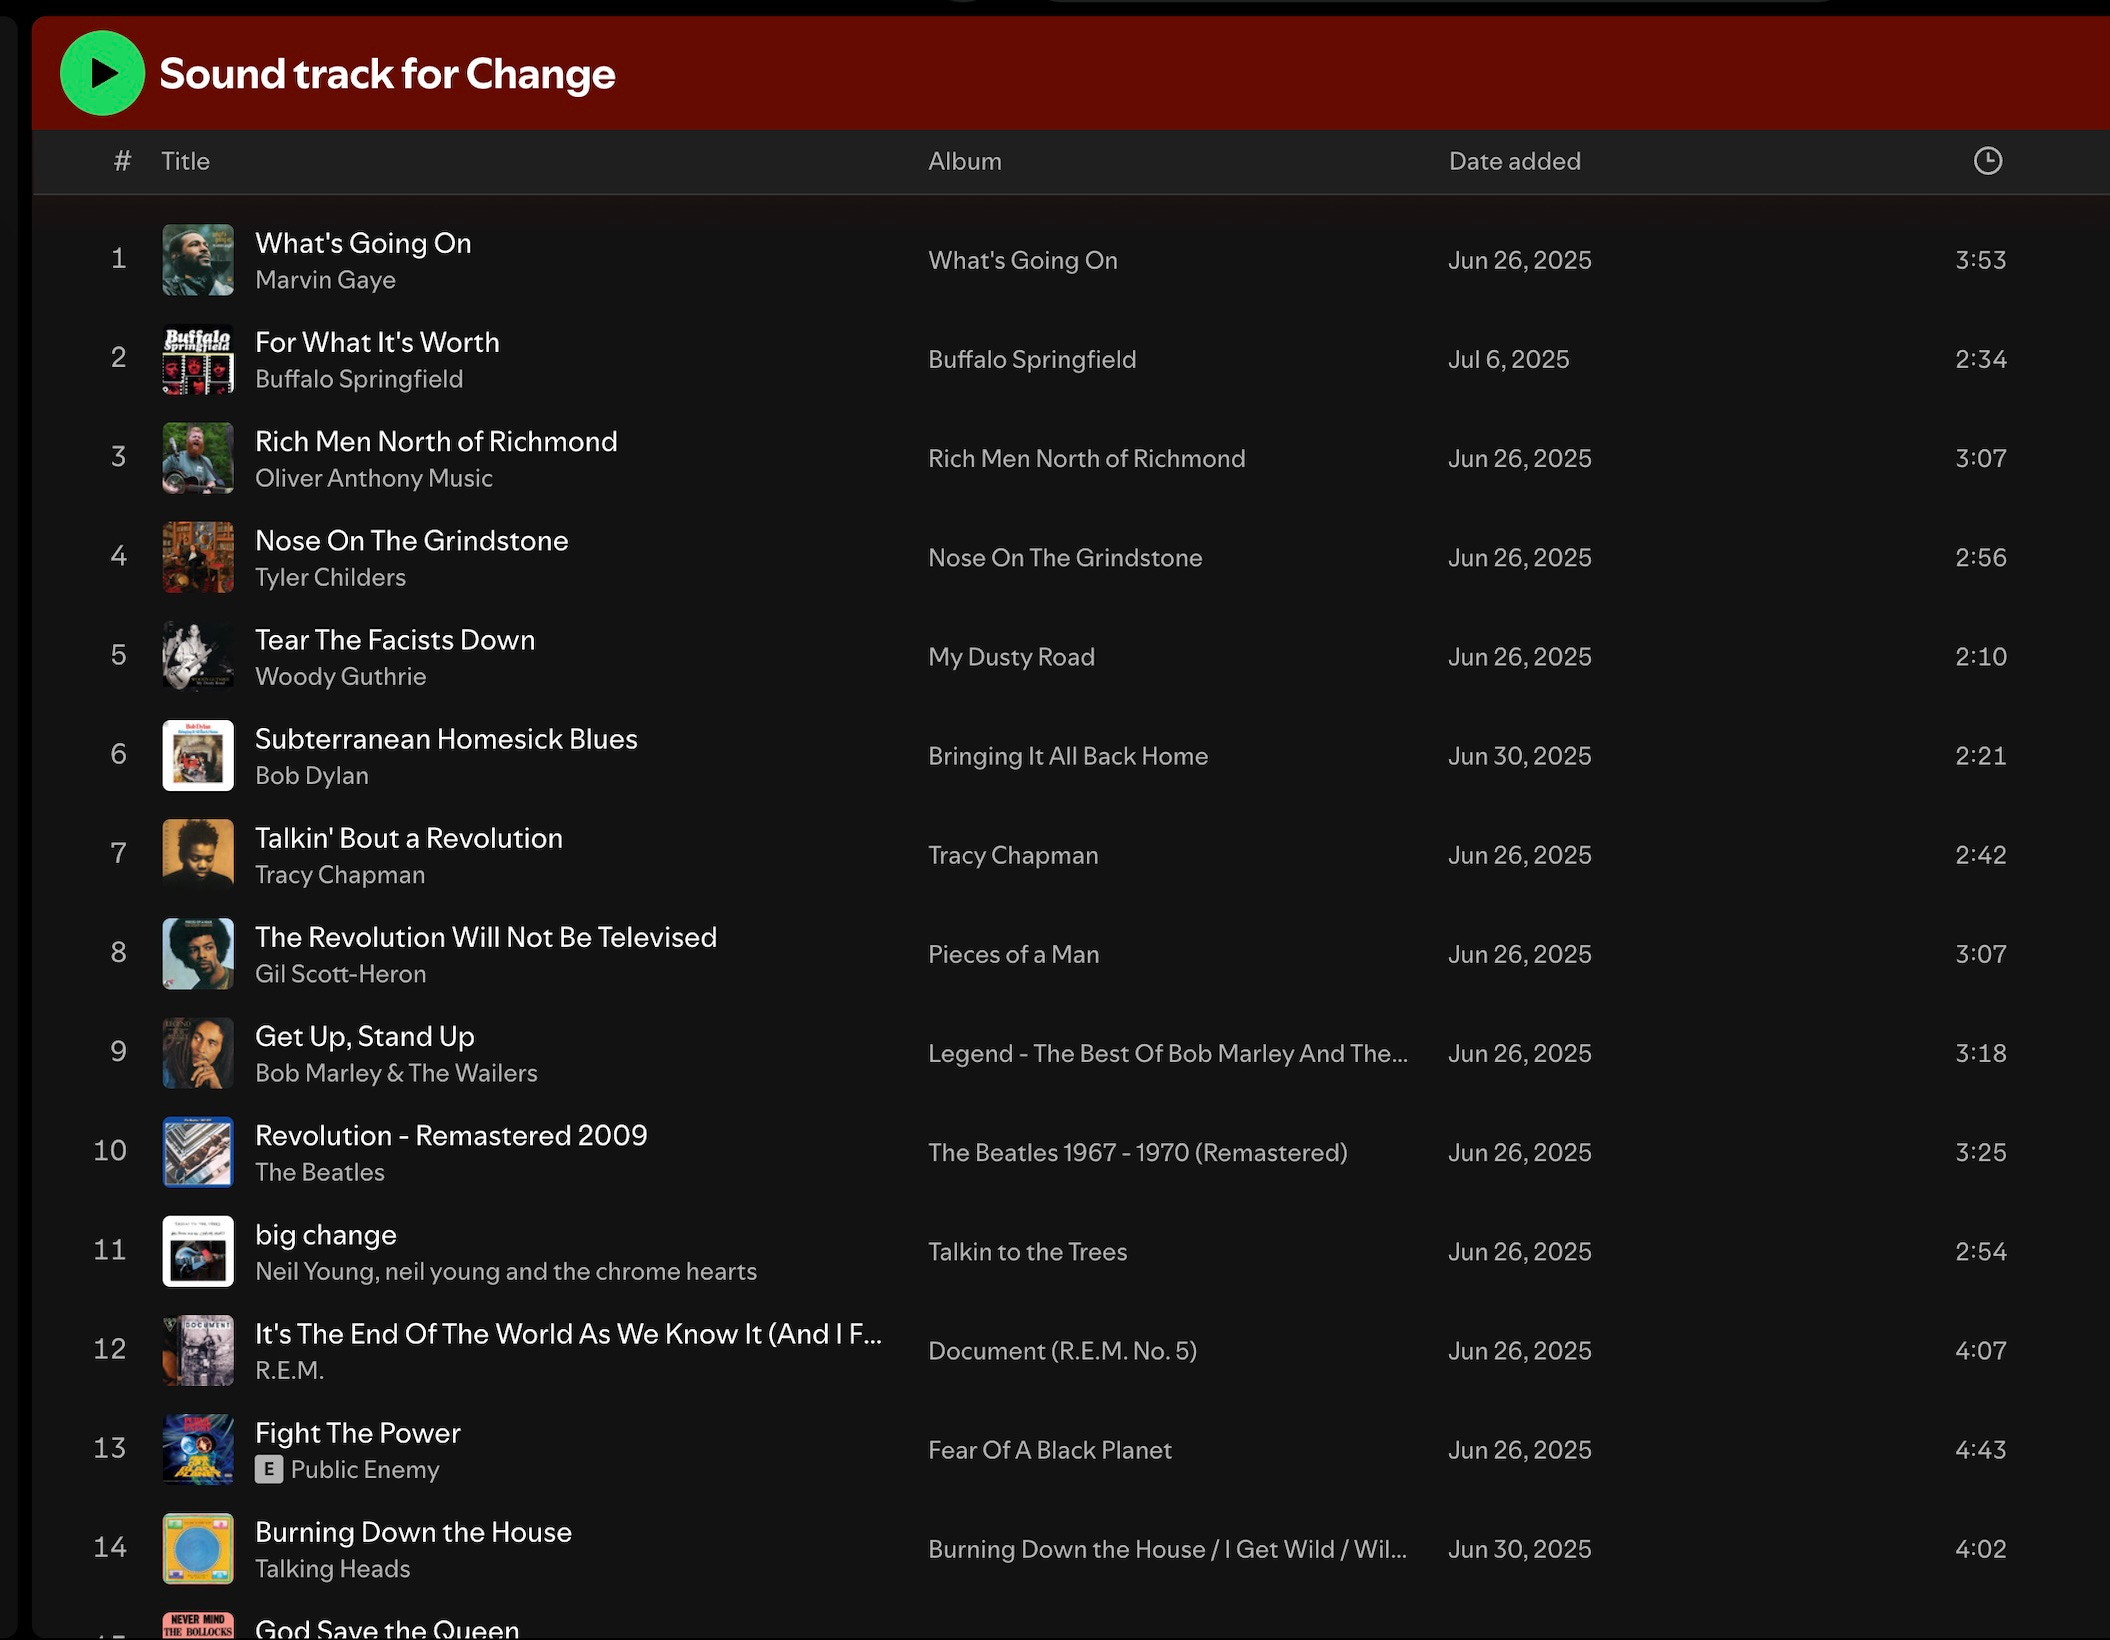Open the Fear Of A Black Planet album link
Viewport: 2110px width, 1640px height.
[x=1049, y=1450]
